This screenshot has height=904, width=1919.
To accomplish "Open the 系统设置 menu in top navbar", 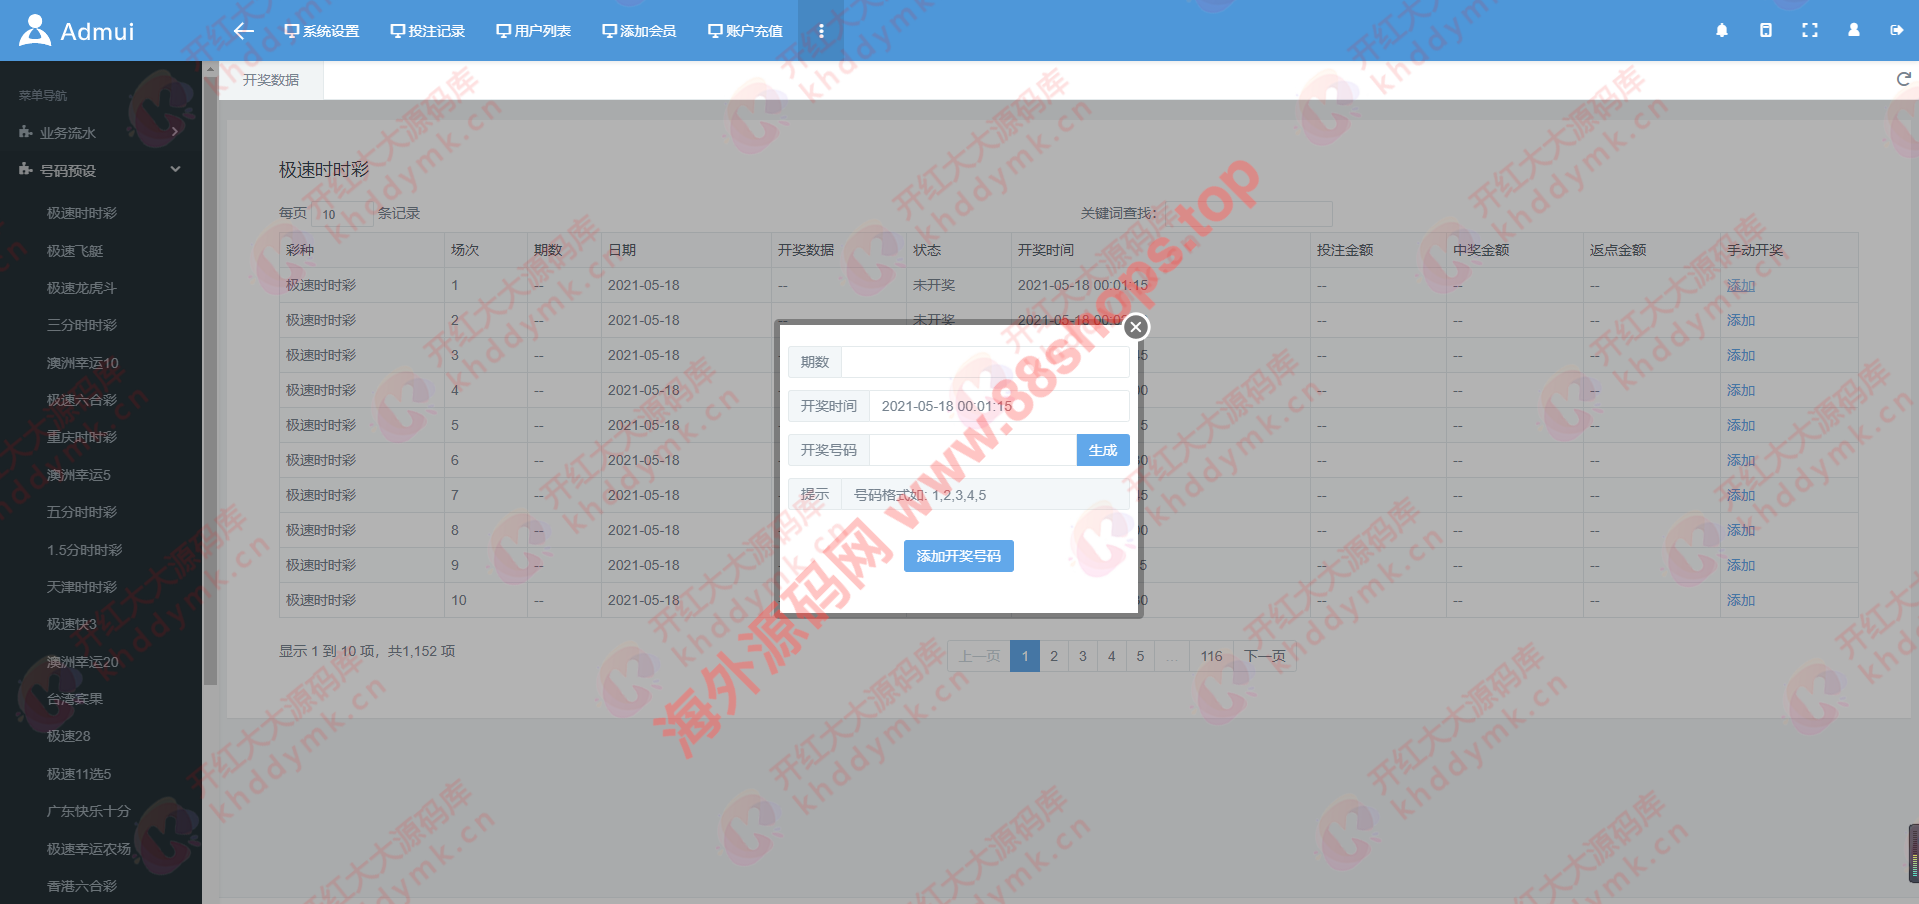I will [x=322, y=31].
